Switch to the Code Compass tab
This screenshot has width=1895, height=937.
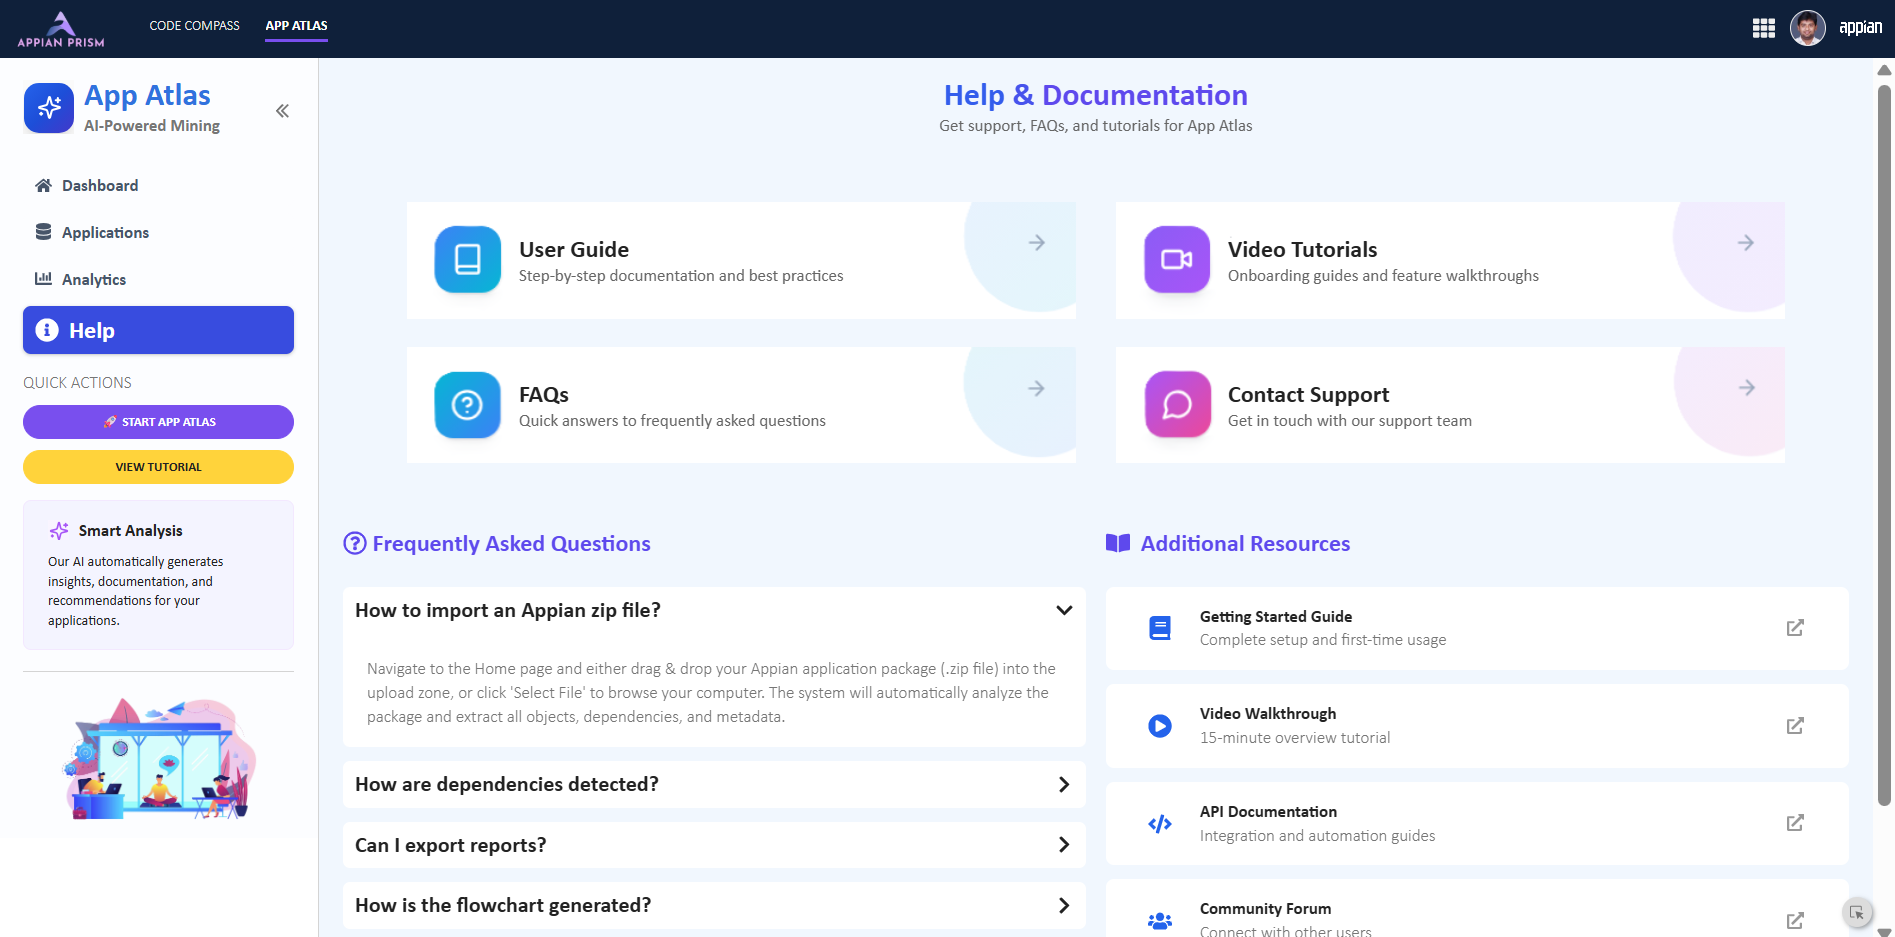(x=194, y=26)
